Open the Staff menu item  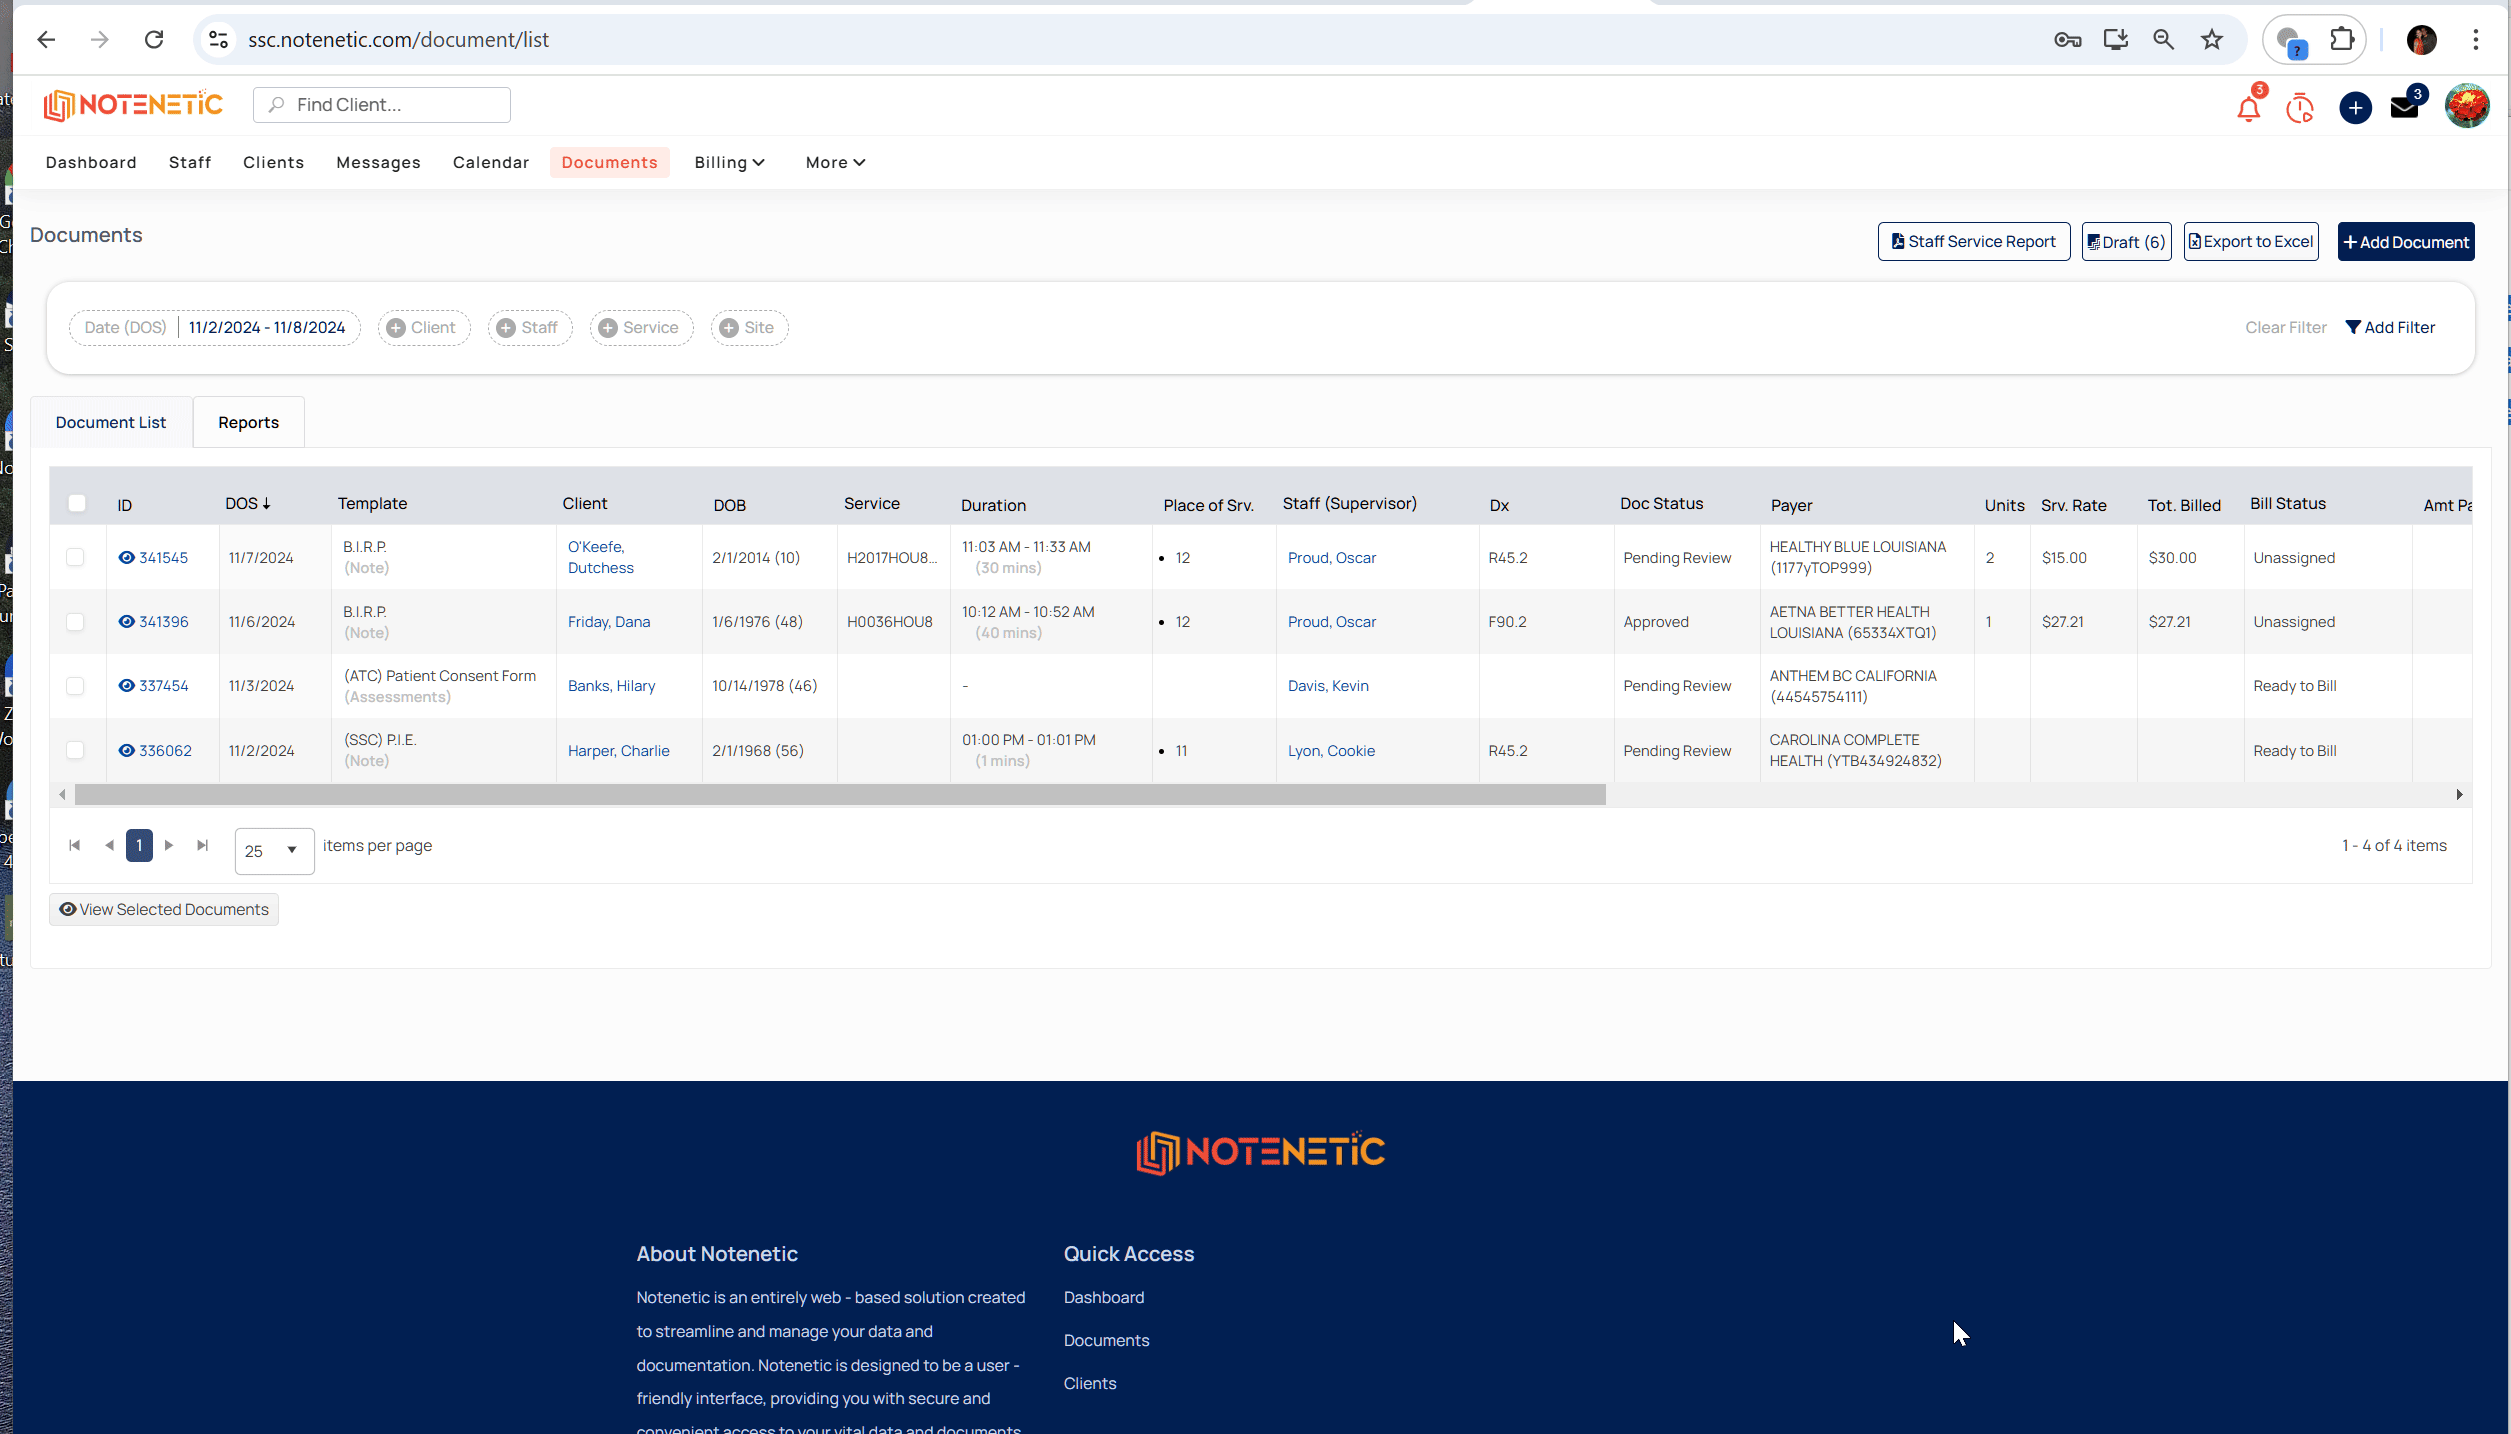(x=190, y=163)
